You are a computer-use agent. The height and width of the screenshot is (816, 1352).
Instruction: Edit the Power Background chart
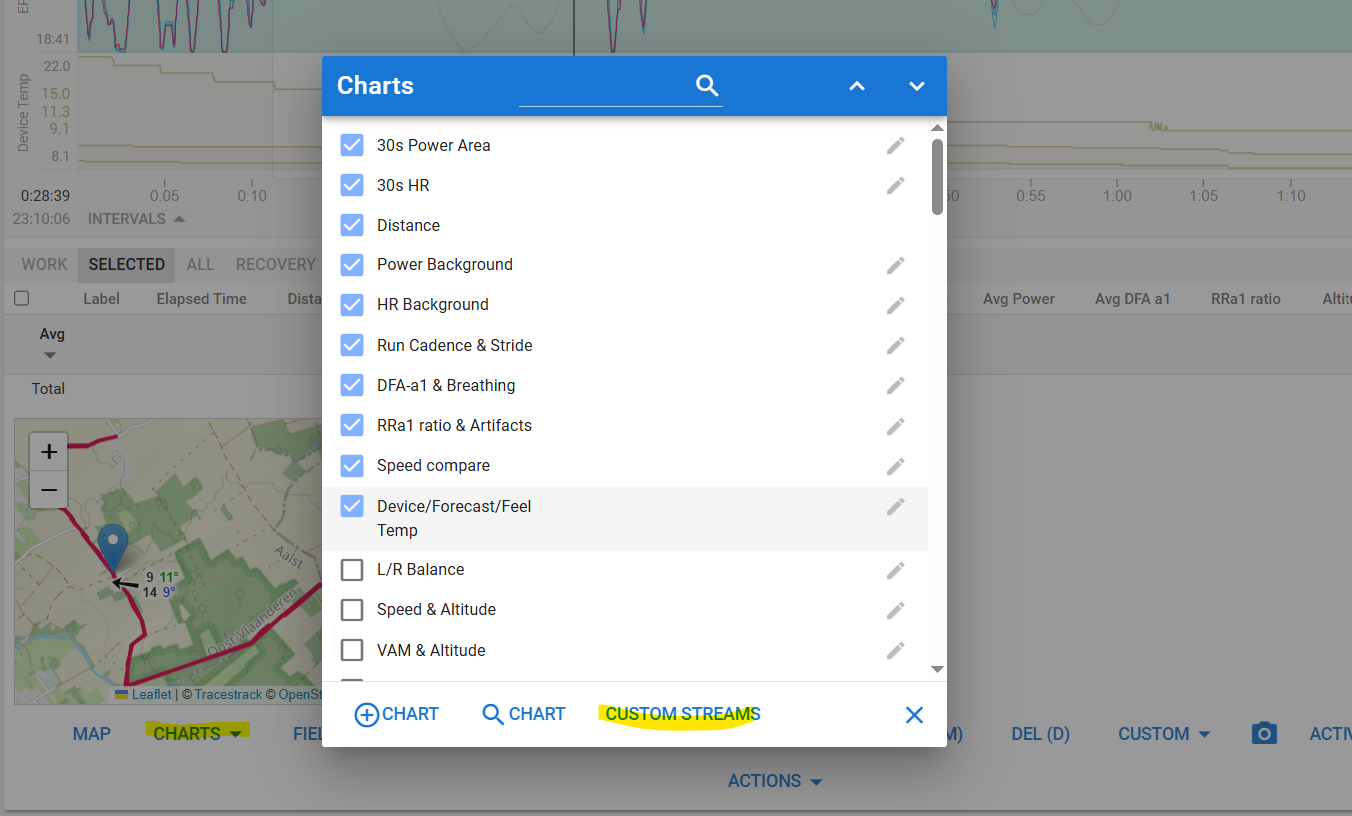(896, 265)
